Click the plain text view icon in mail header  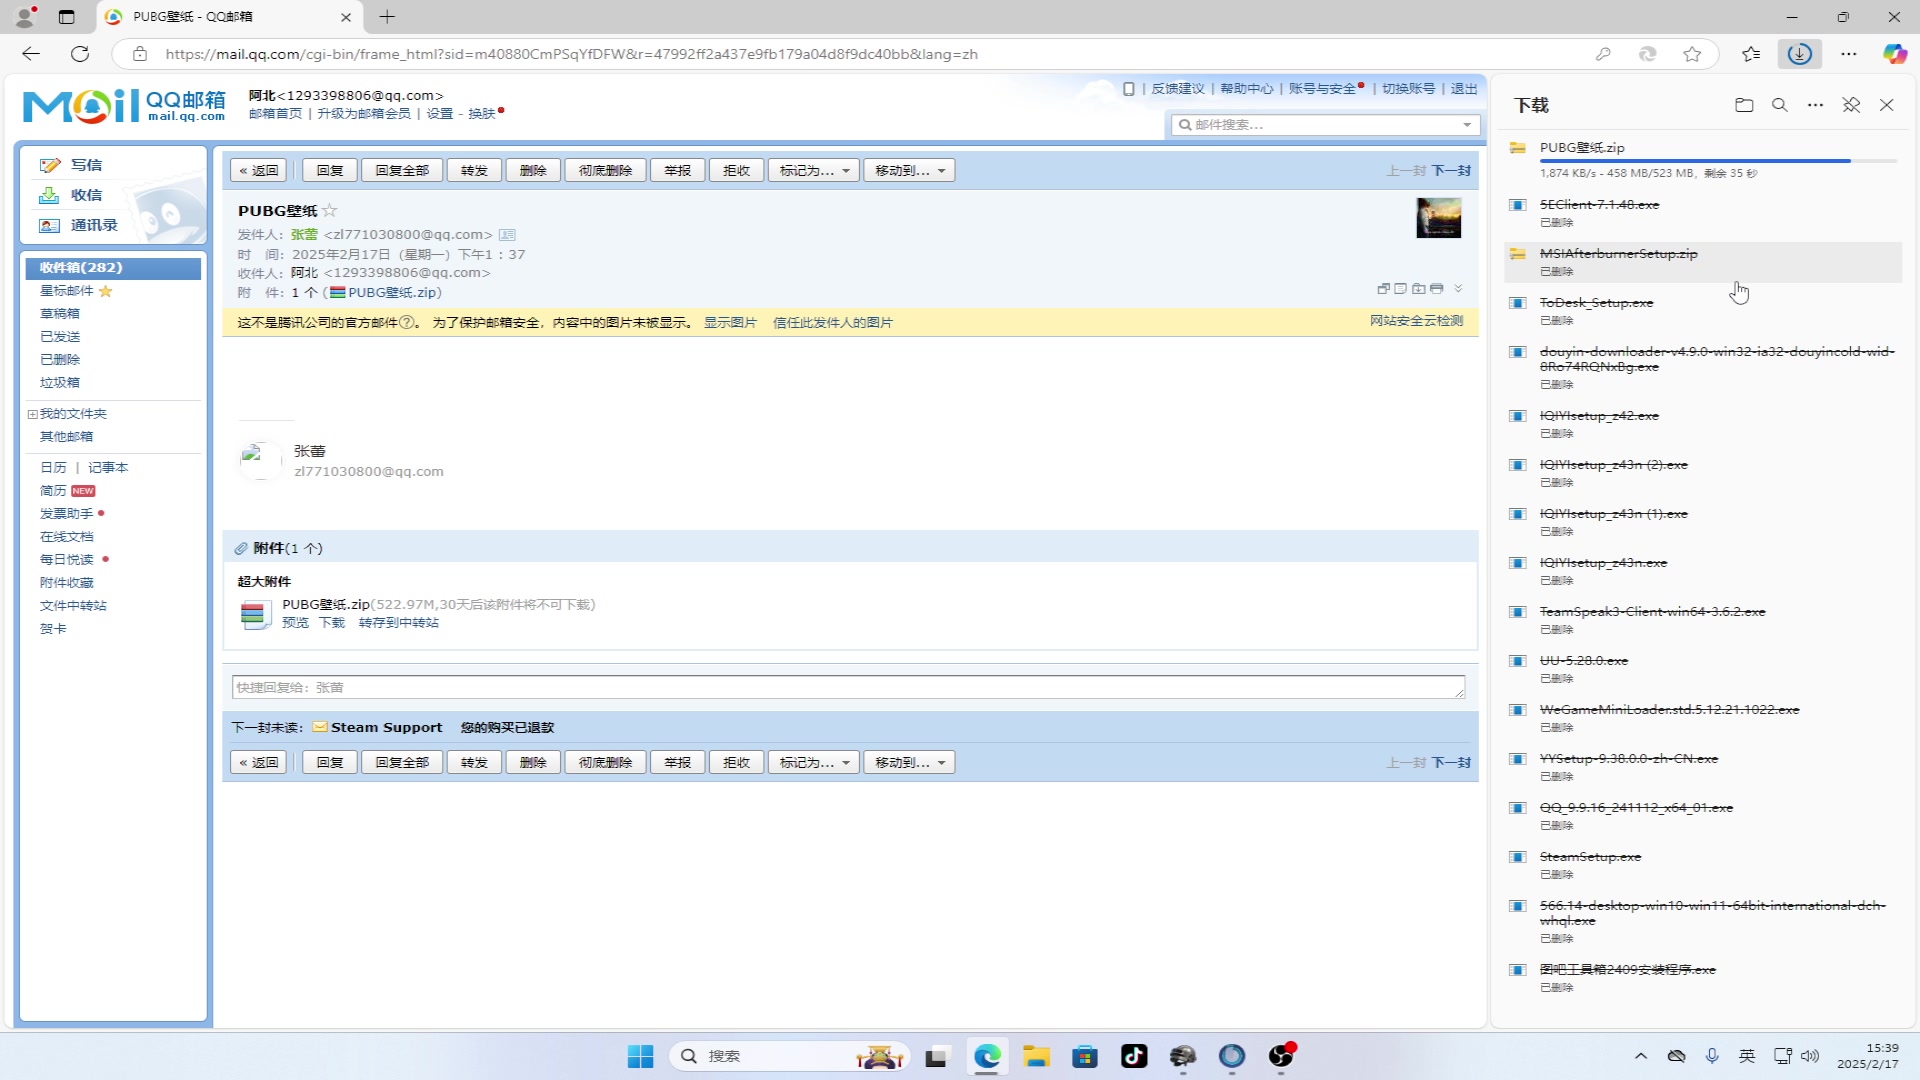pos(1401,288)
